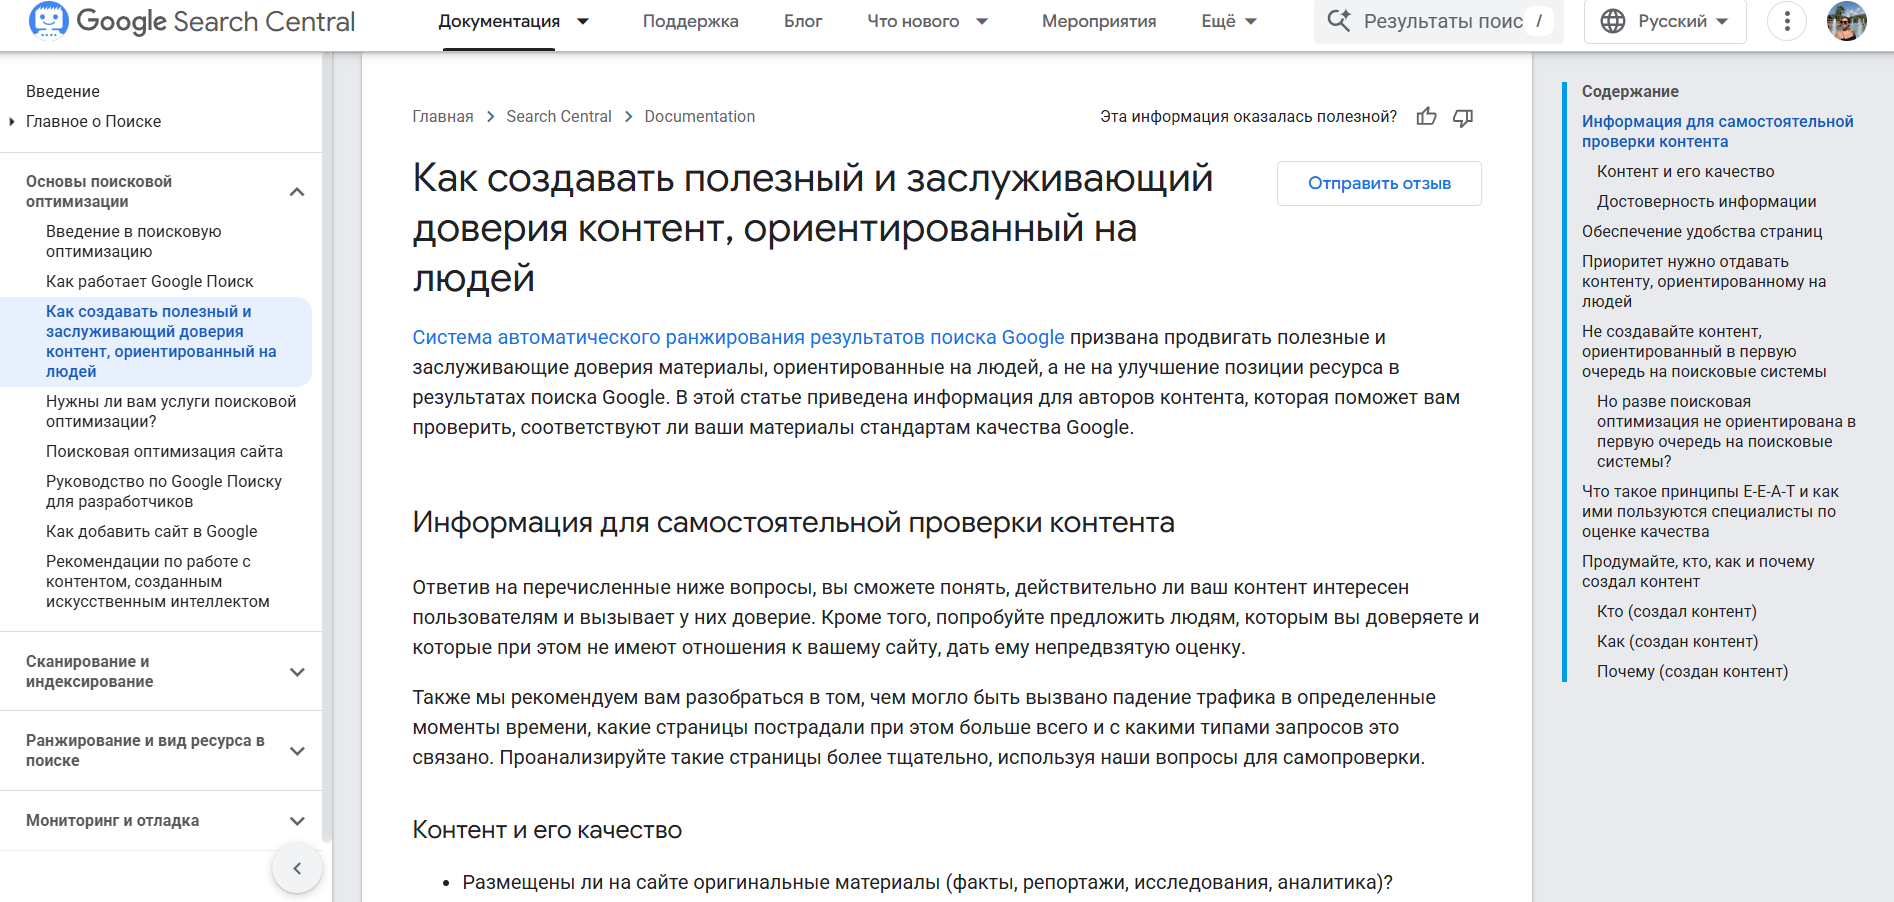1894x902 pixels.
Task: Click the search icon in search box
Action: coord(1338,21)
